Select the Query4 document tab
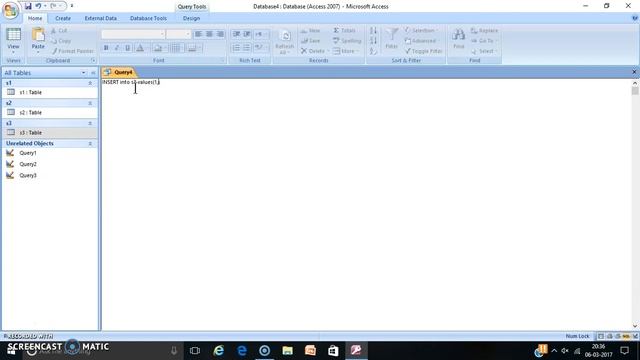 pyautogui.click(x=119, y=72)
